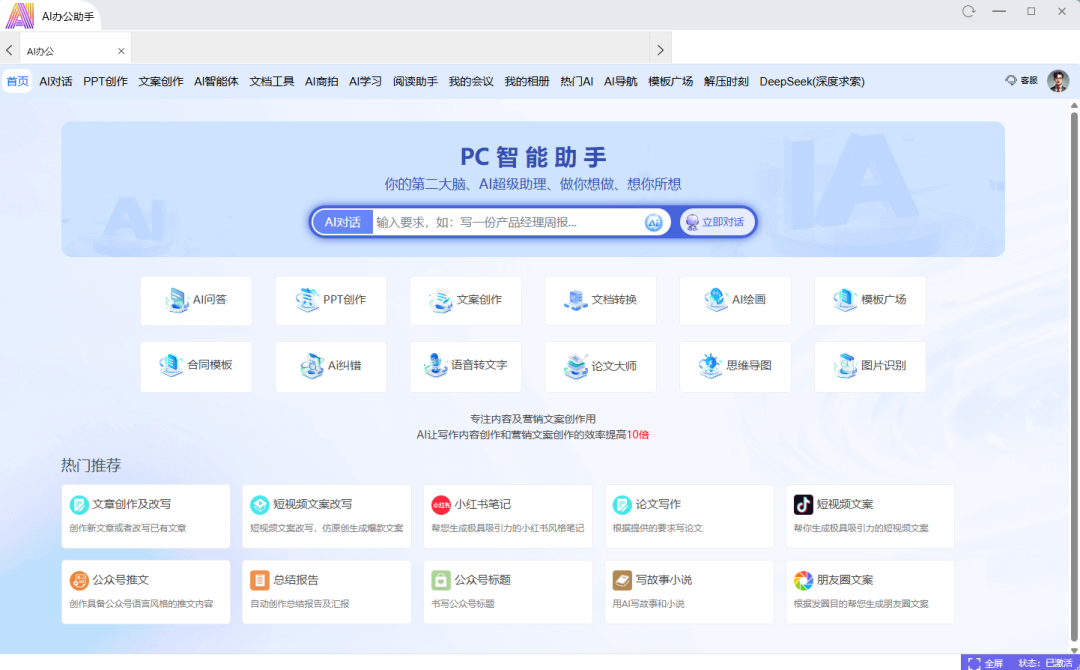Click the 文章创作及改写 card icon

[x=79, y=505]
